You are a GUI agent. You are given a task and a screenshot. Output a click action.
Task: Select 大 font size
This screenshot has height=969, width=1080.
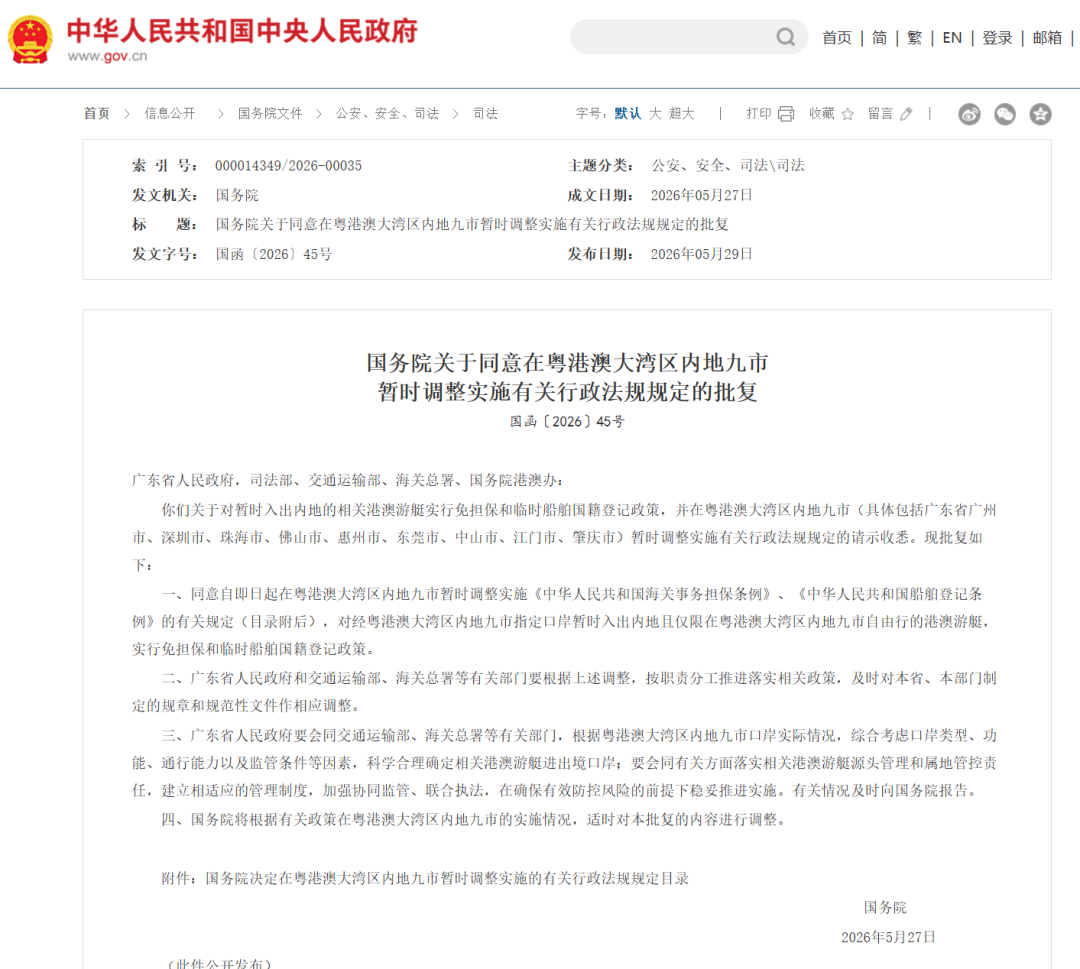pos(655,114)
